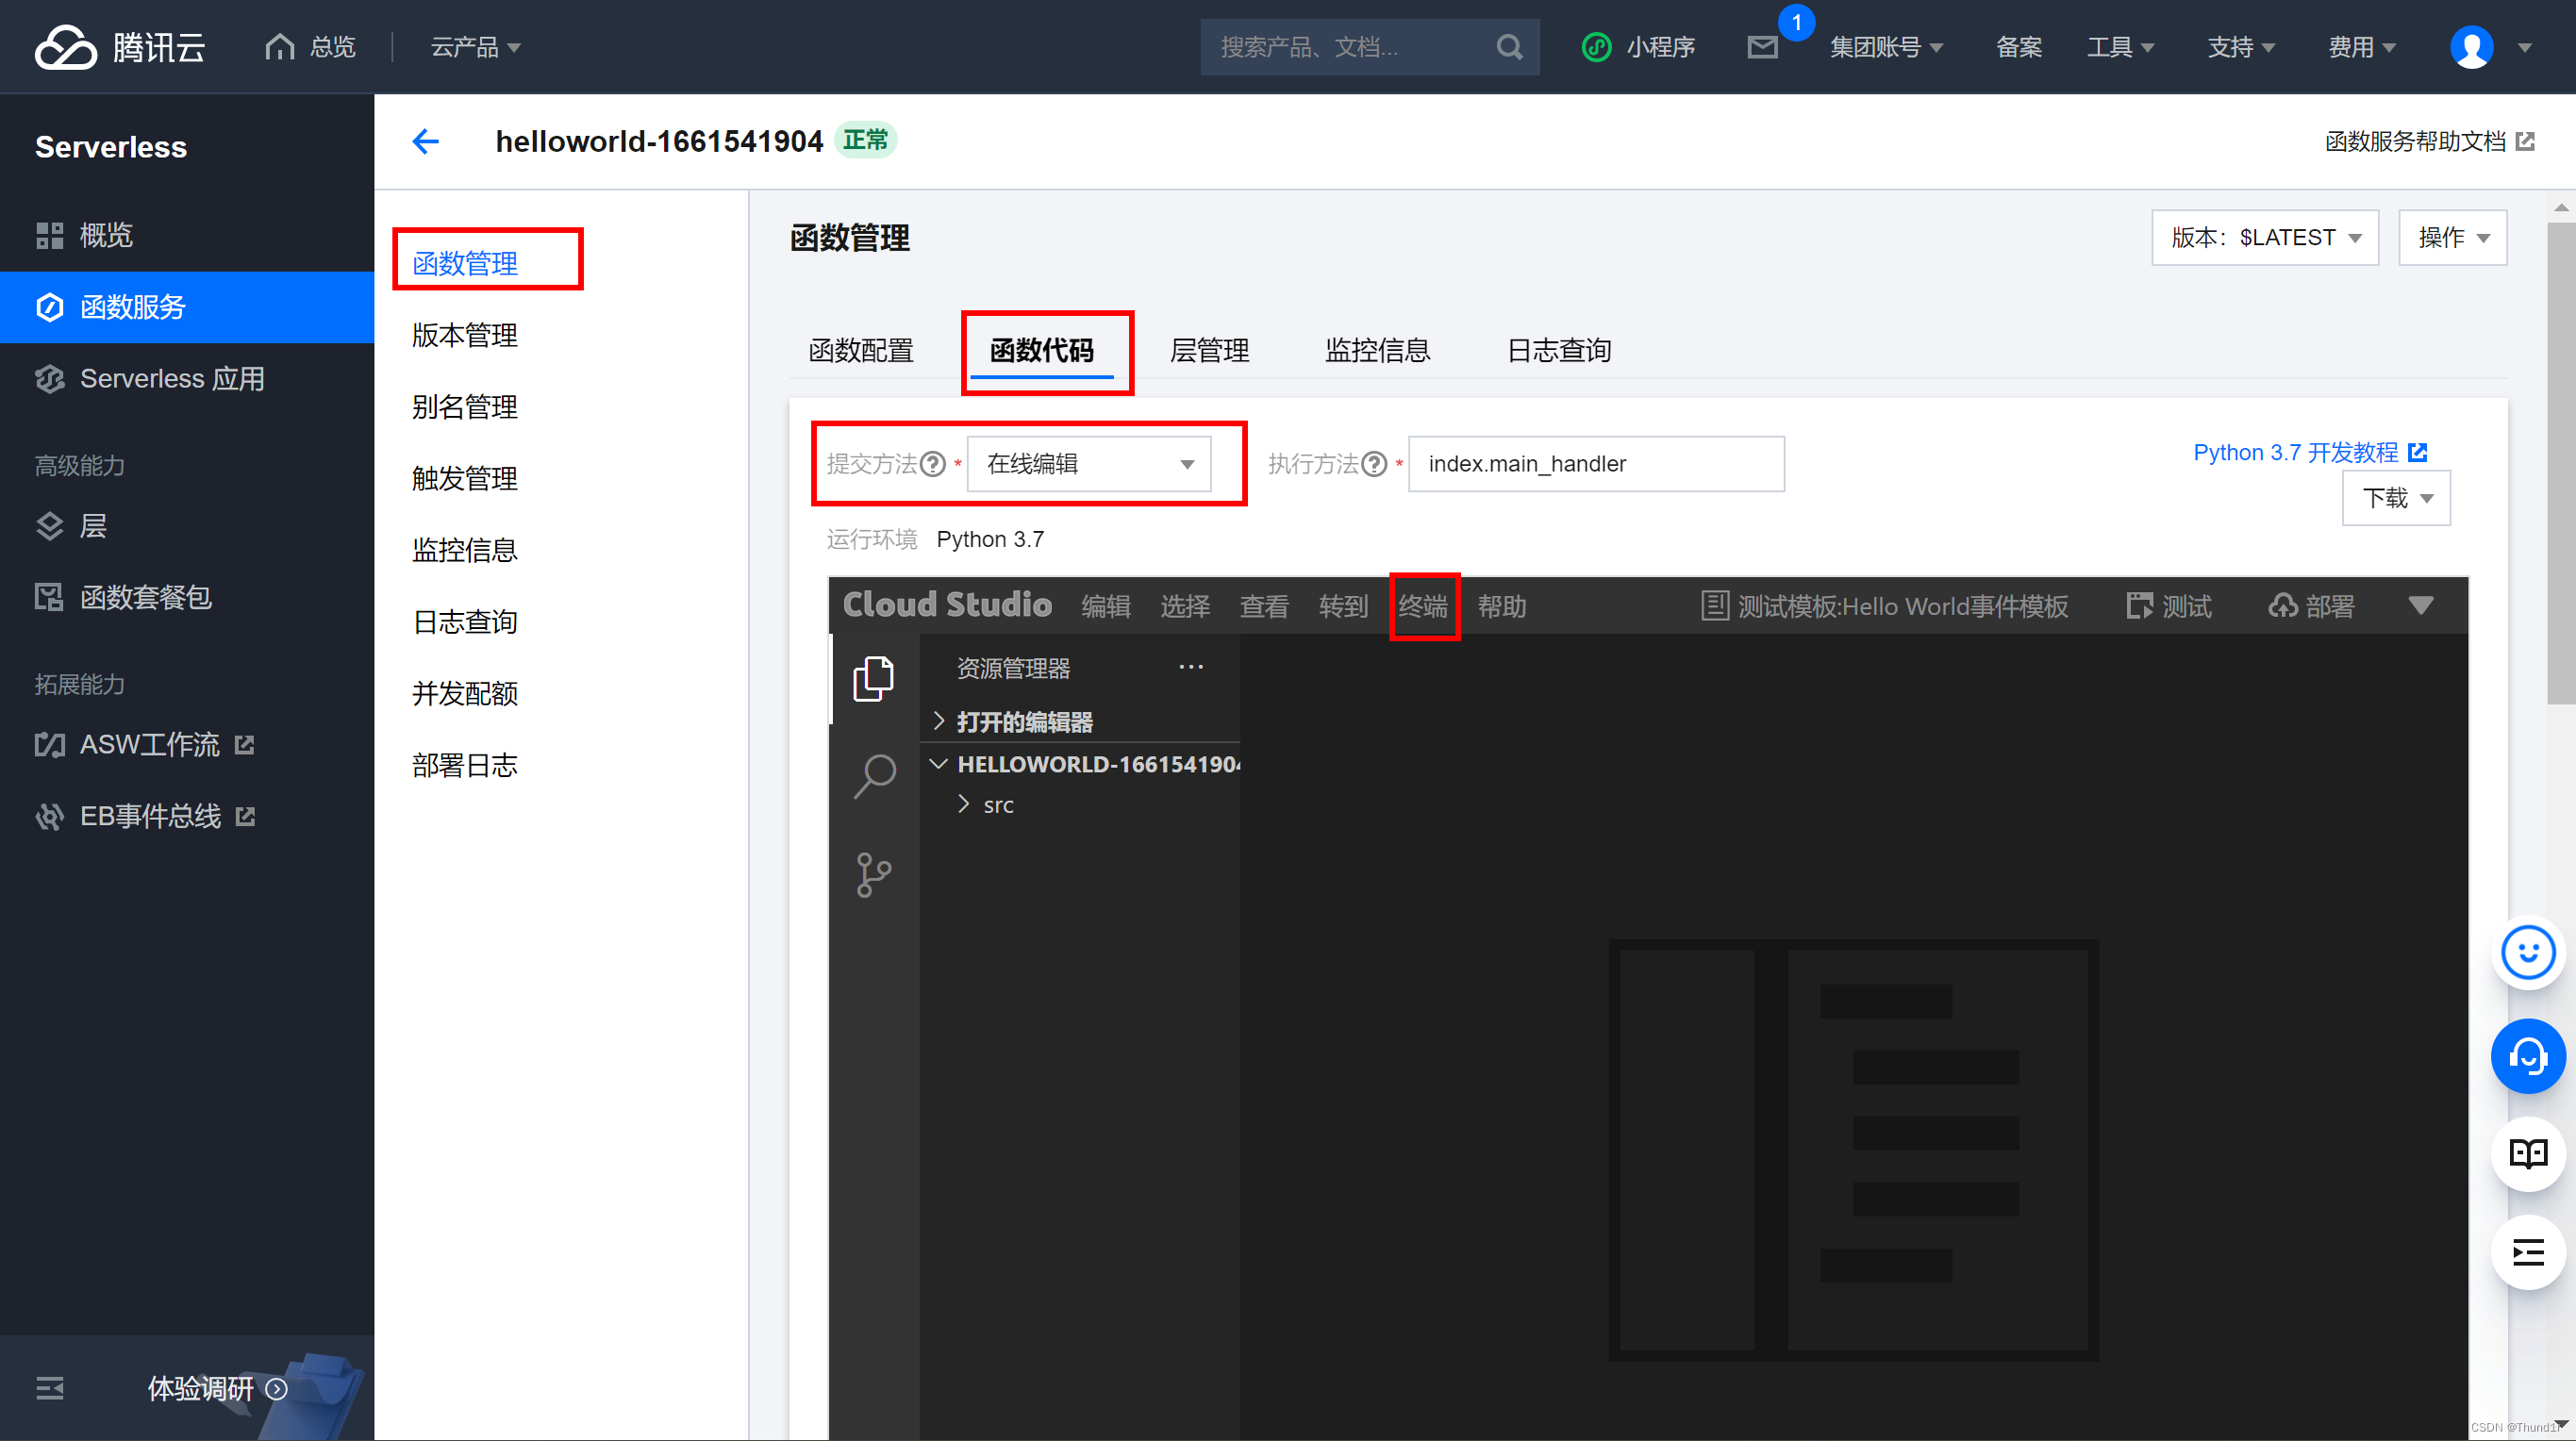
Task: Click the user avatar icon
Action: point(2471,47)
